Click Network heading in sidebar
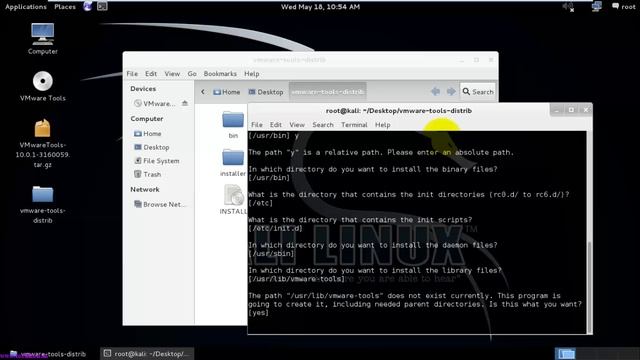 (x=144, y=189)
